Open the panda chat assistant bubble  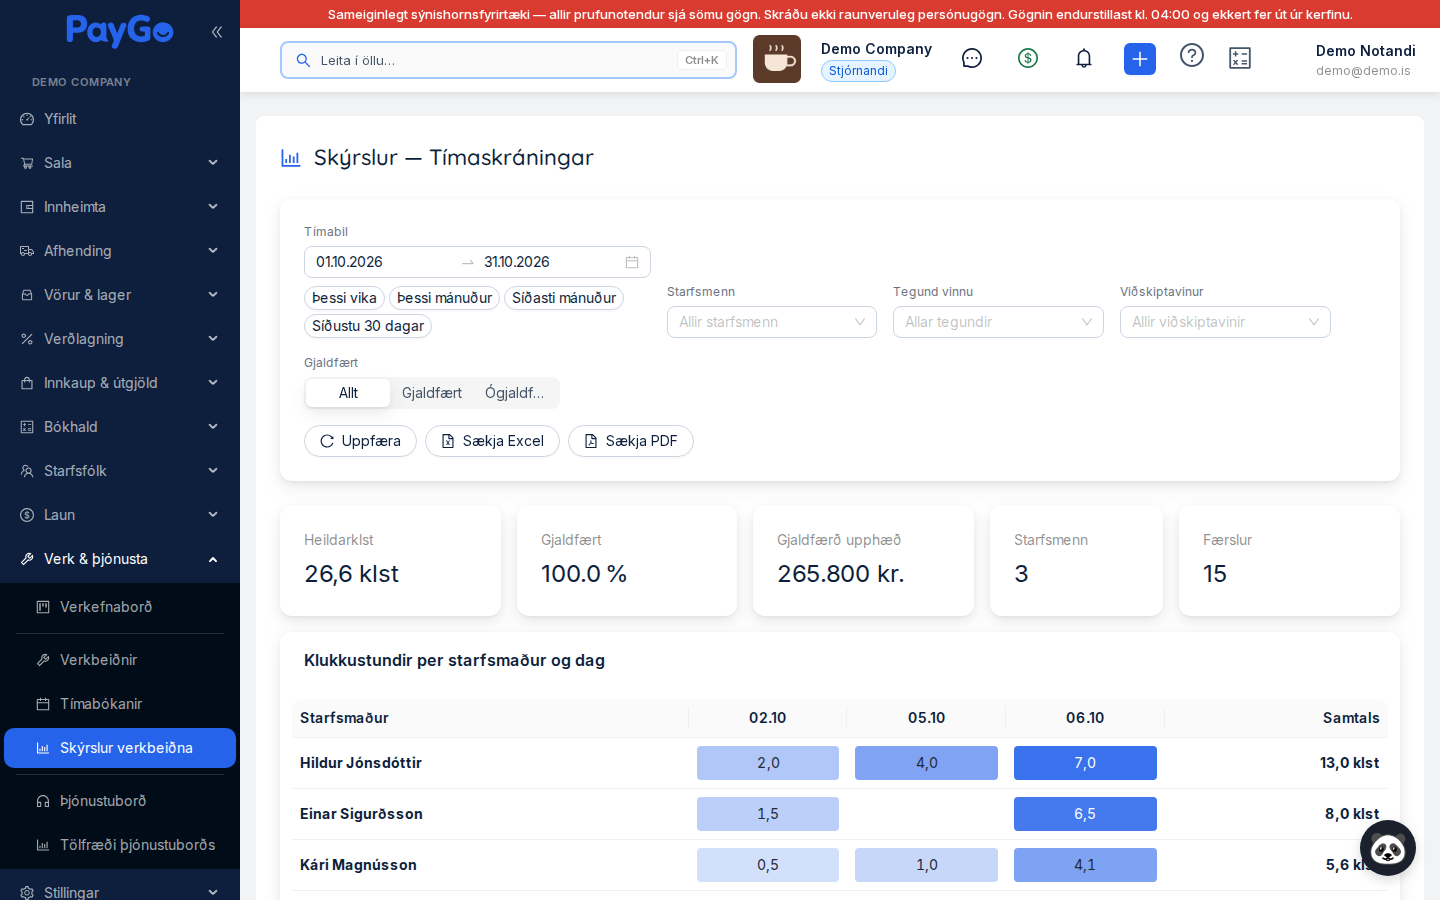coord(1388,848)
